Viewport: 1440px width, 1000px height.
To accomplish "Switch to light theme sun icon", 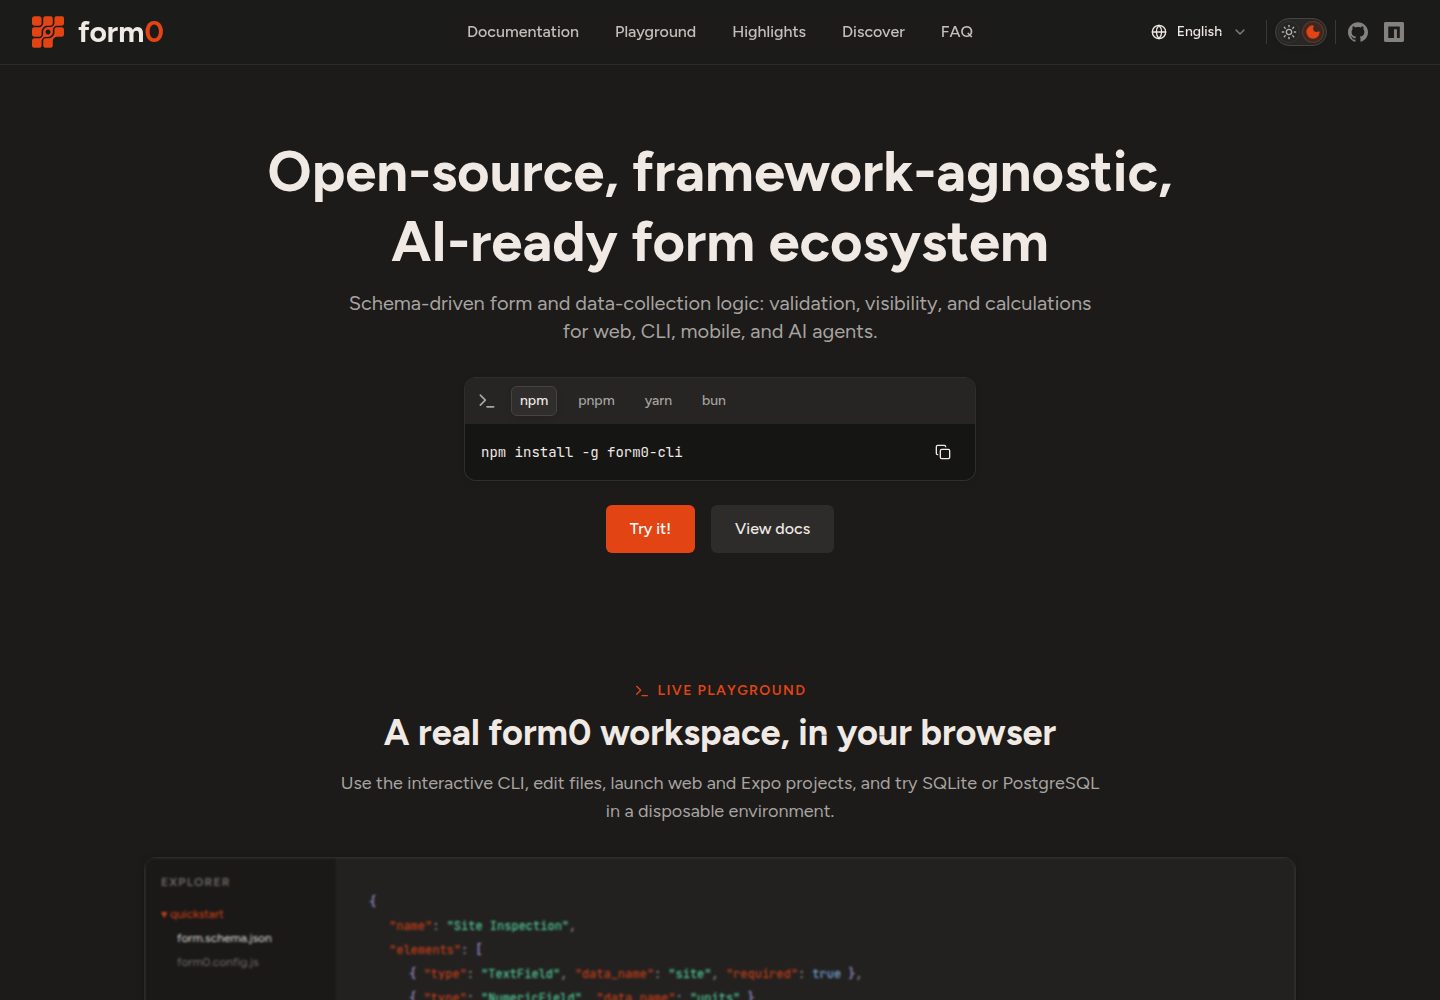I will (x=1289, y=32).
